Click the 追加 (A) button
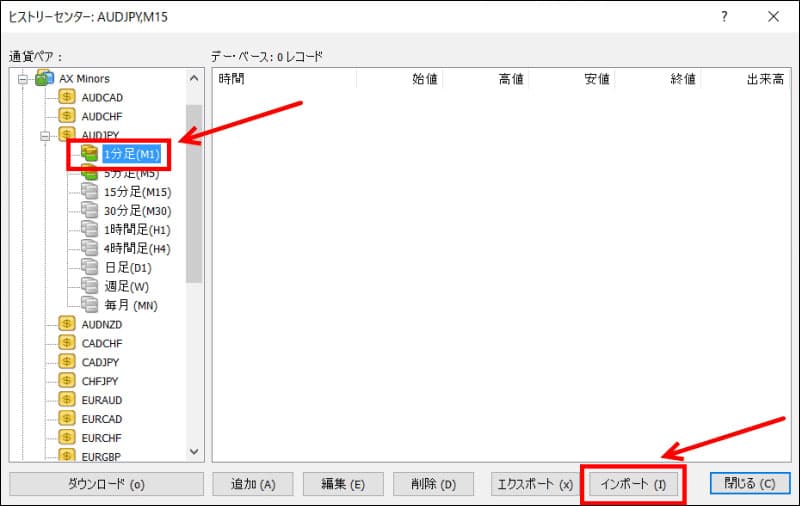 253,484
